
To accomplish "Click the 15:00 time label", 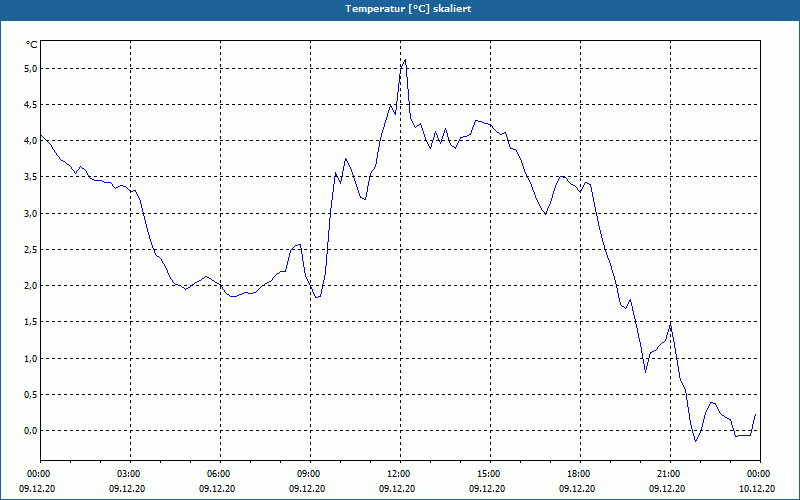I will point(490,474).
